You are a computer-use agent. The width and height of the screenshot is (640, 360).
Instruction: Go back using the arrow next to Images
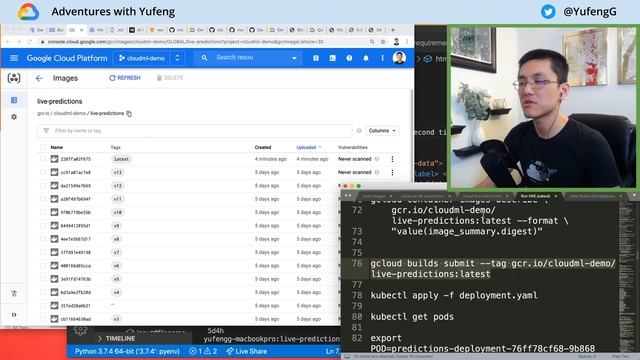tap(39, 78)
